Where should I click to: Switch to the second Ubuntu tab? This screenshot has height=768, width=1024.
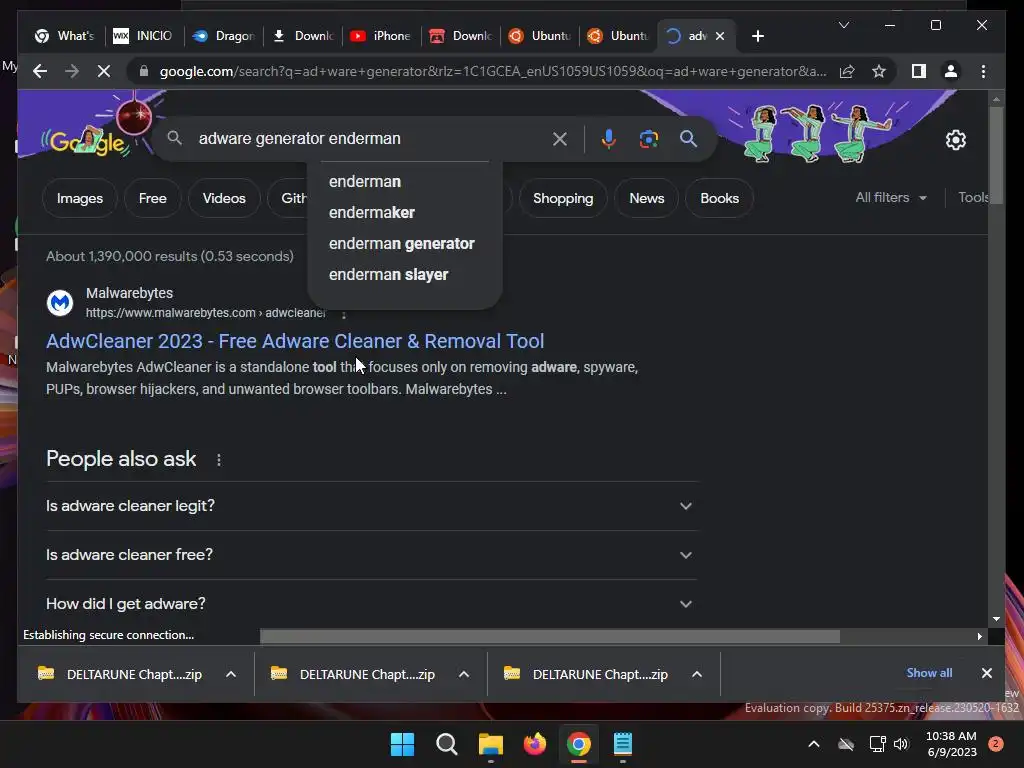pos(618,36)
